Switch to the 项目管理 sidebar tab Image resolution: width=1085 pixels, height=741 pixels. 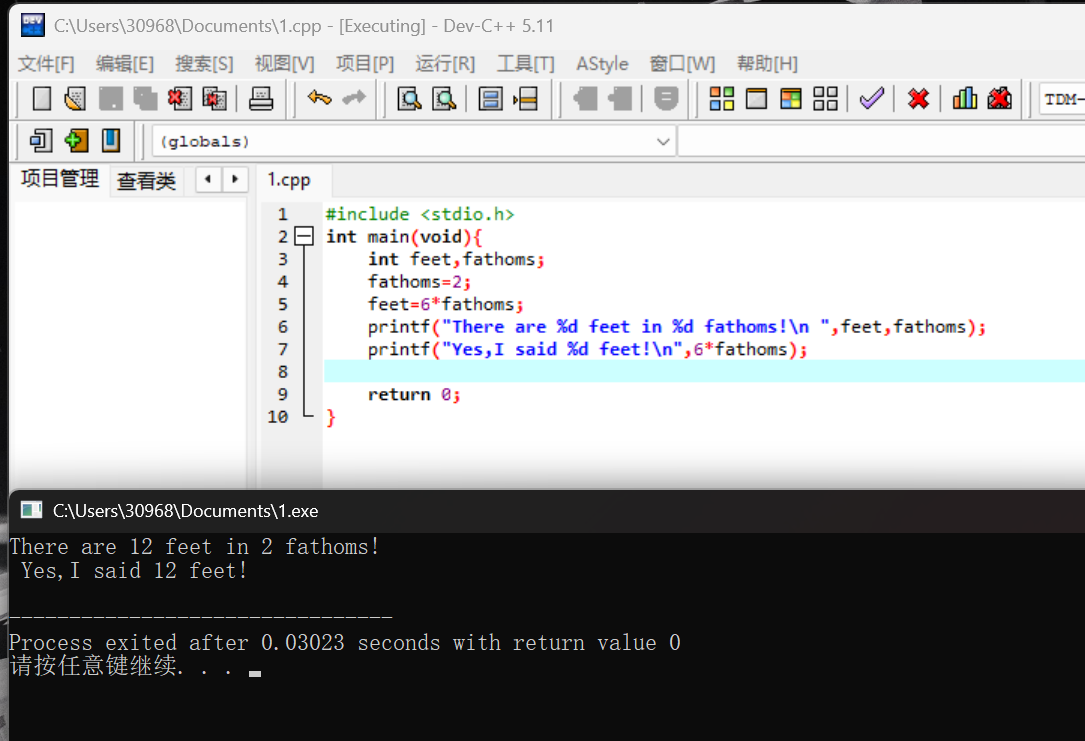[60, 179]
